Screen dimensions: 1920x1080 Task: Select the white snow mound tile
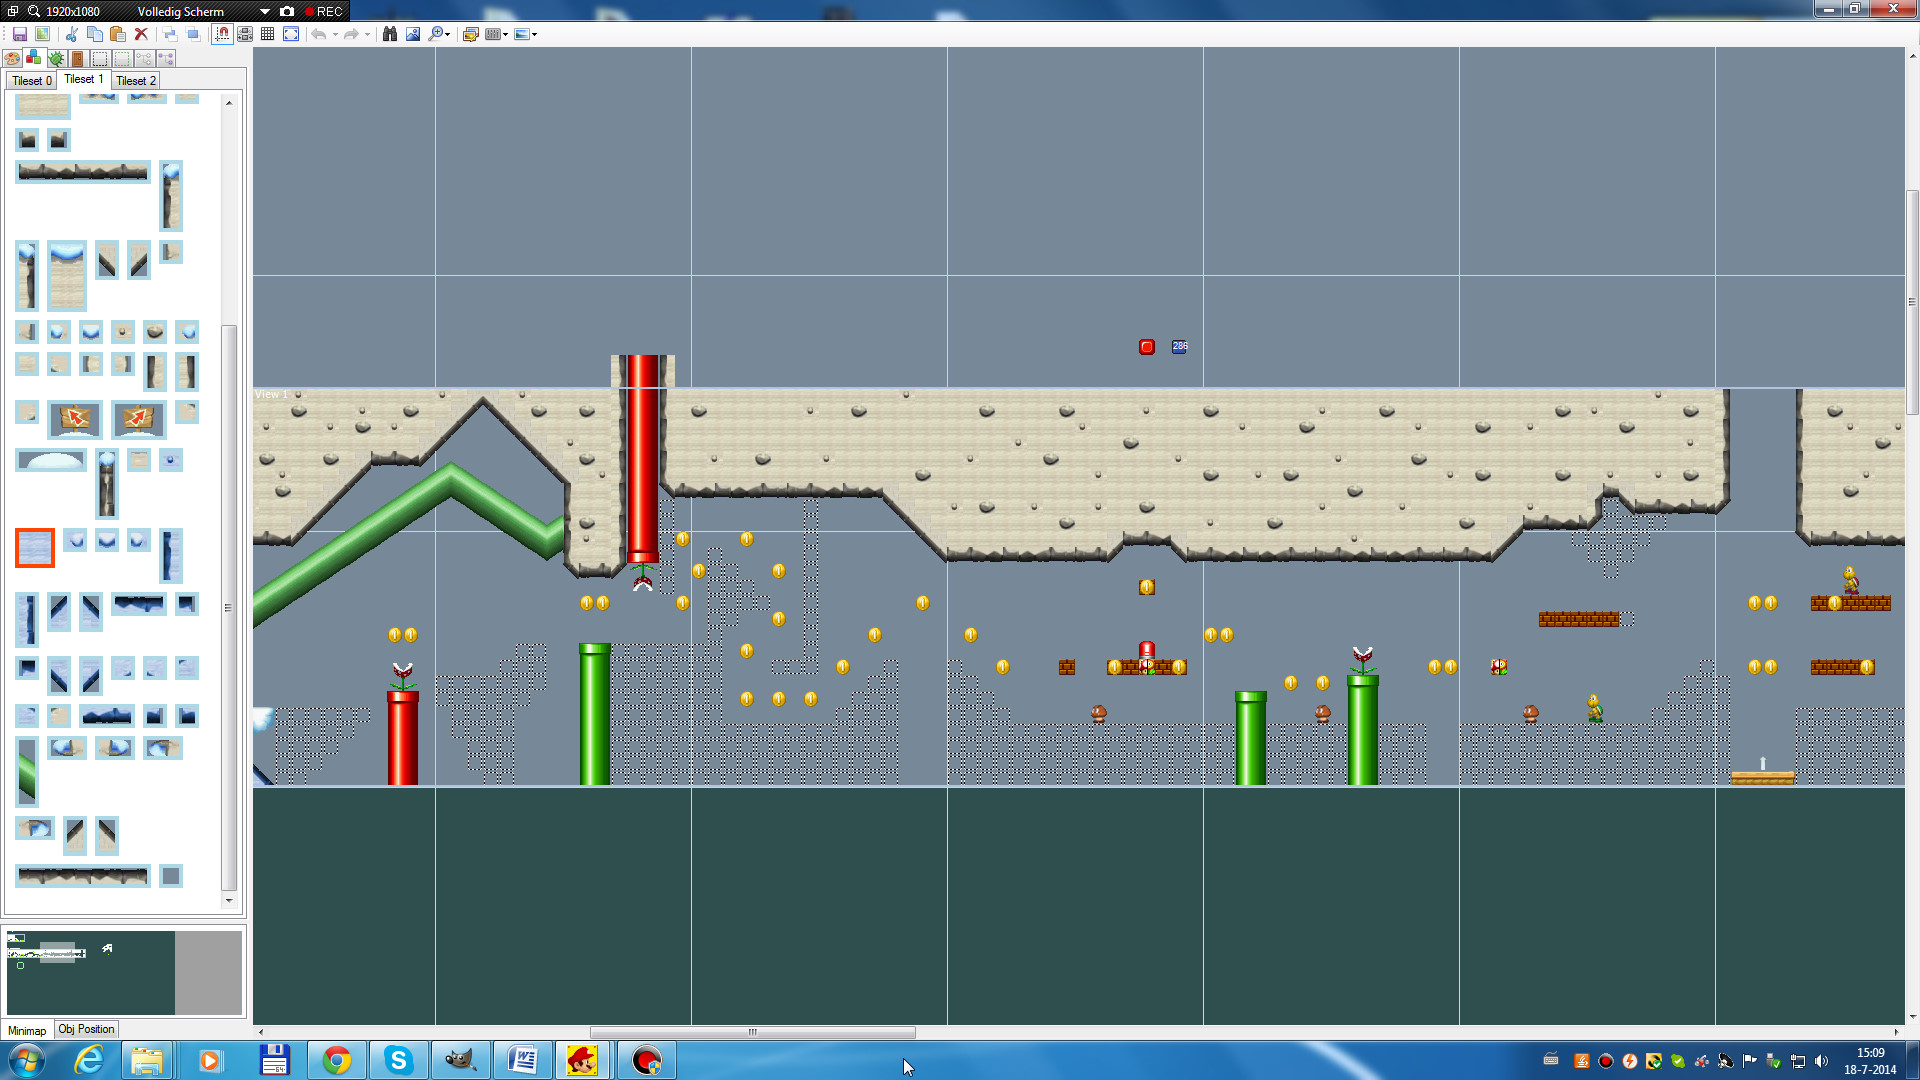tap(51, 461)
